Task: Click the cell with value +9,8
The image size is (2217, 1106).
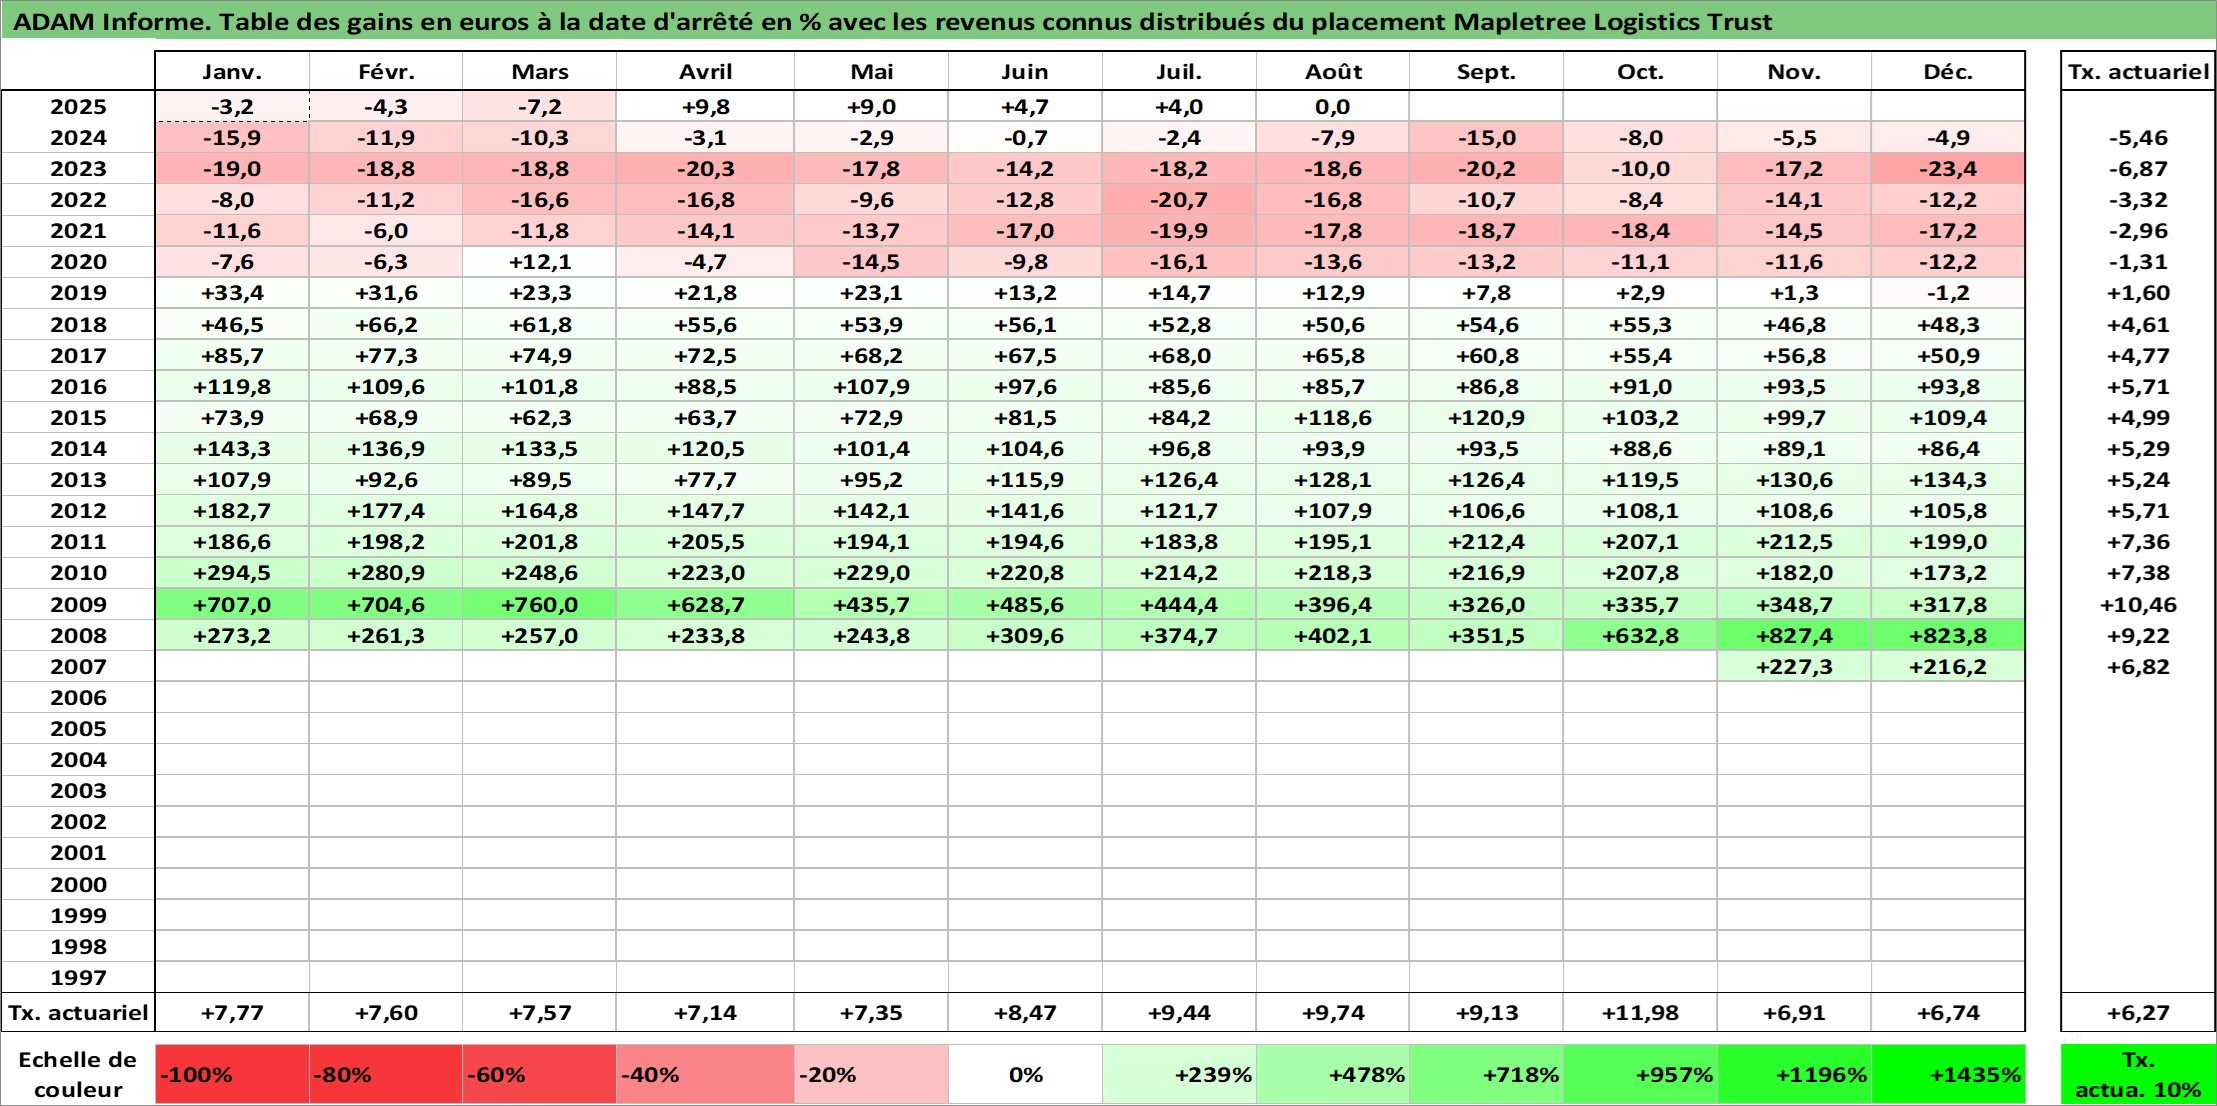Action: (x=706, y=107)
